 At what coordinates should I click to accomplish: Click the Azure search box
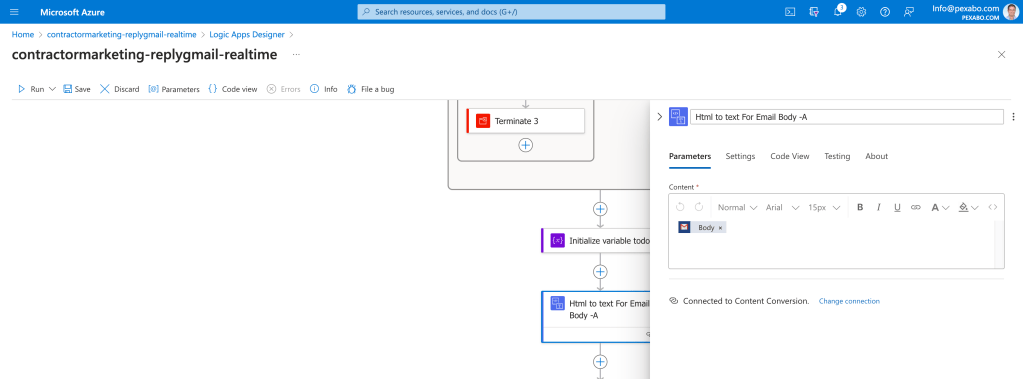(x=512, y=12)
